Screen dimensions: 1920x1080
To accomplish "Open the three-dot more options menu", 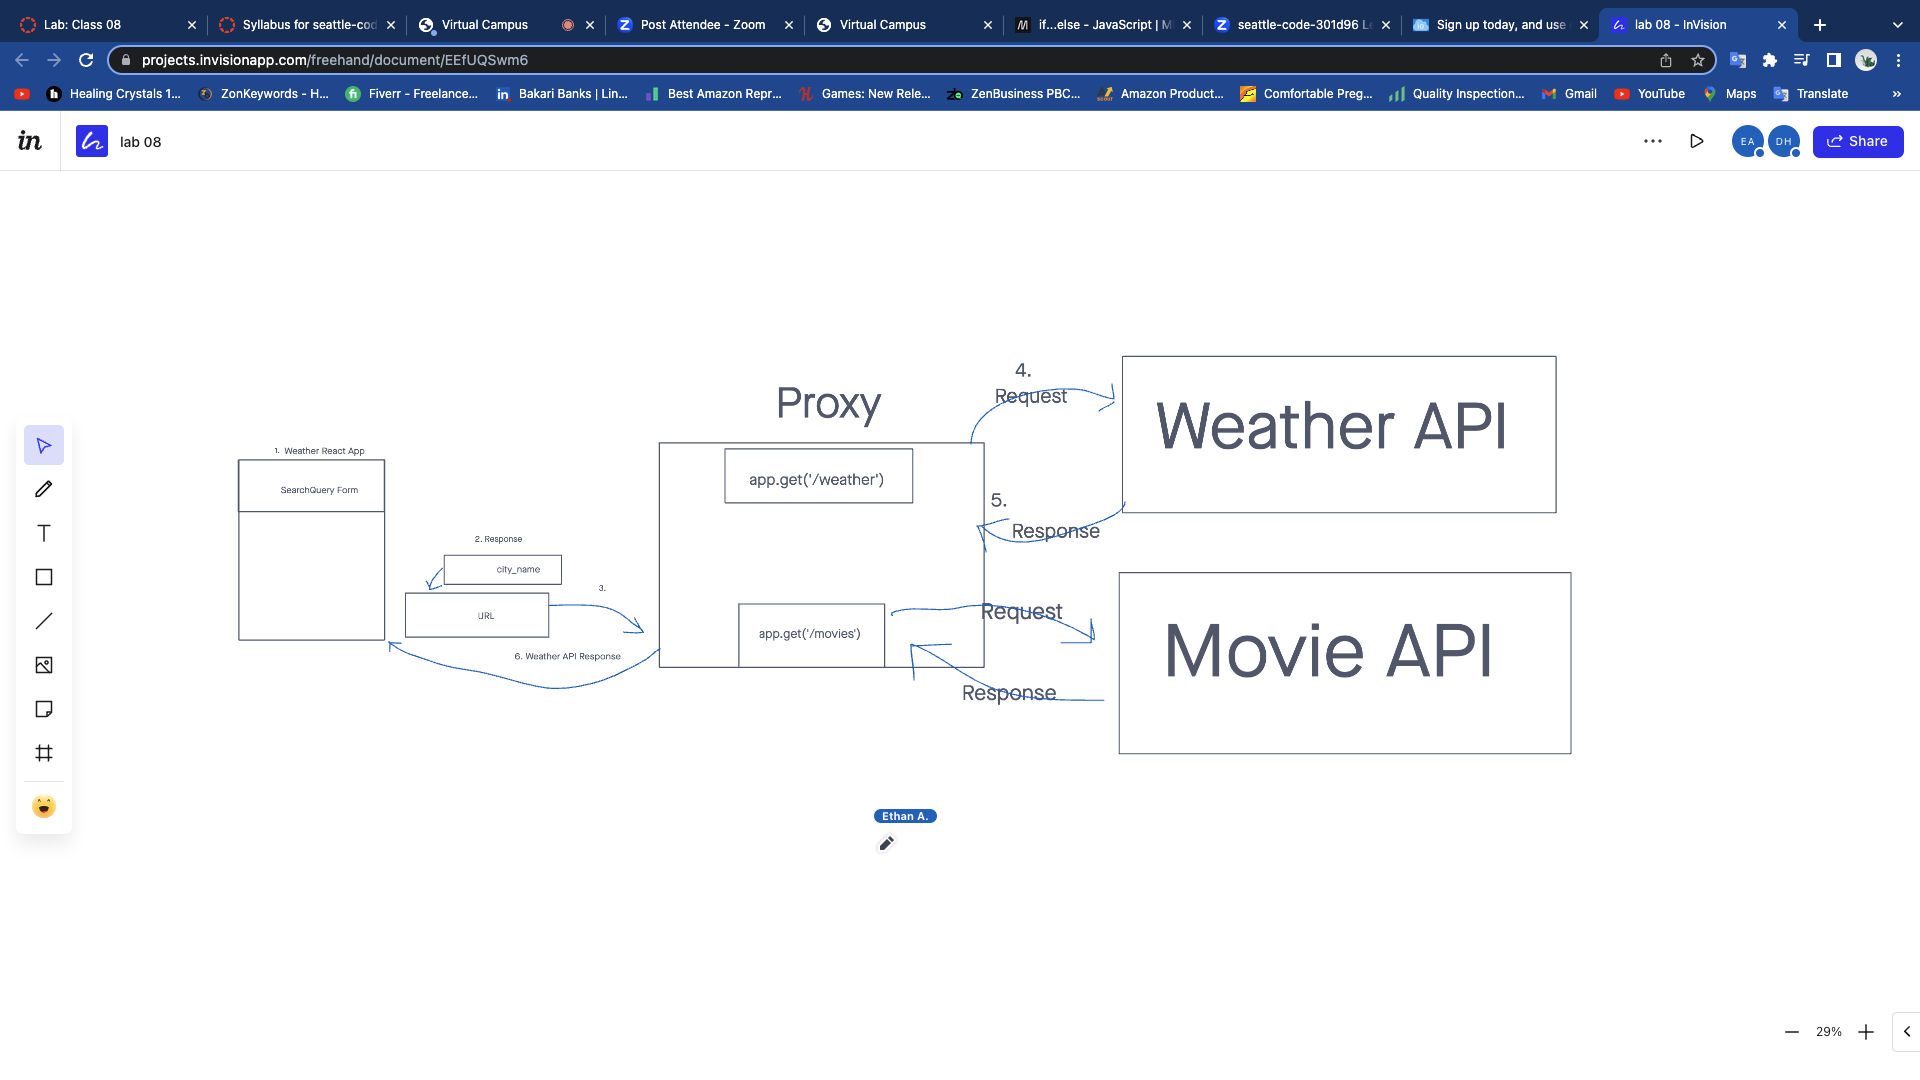I will click(1653, 142).
